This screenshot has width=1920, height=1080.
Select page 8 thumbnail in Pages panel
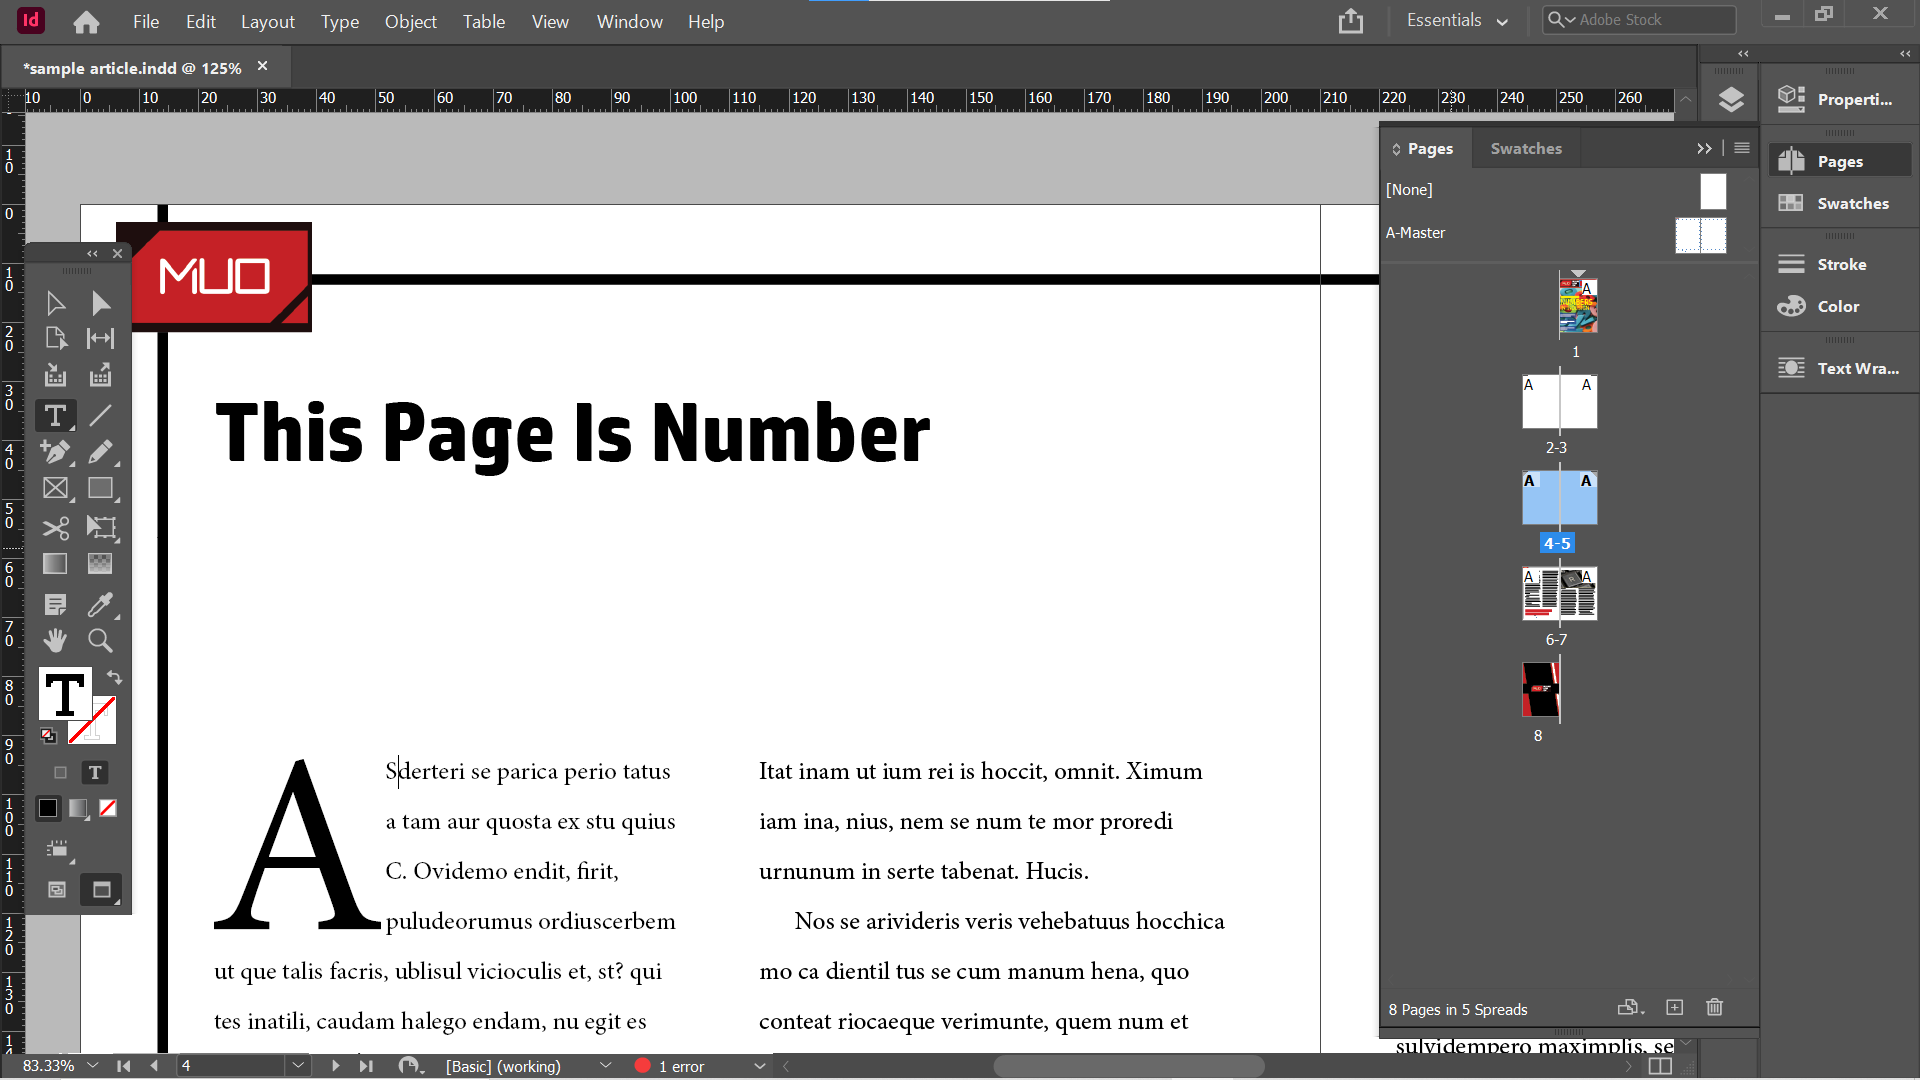tap(1540, 690)
